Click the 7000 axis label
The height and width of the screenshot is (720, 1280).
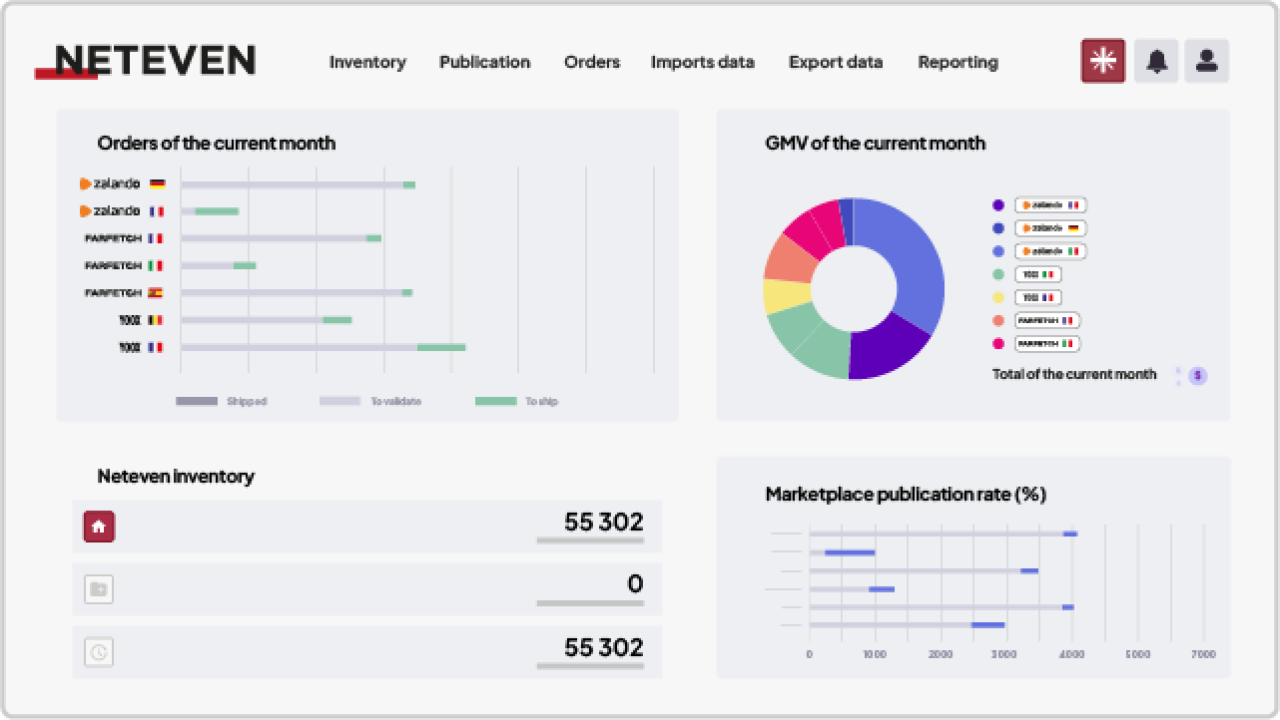pos(1204,654)
